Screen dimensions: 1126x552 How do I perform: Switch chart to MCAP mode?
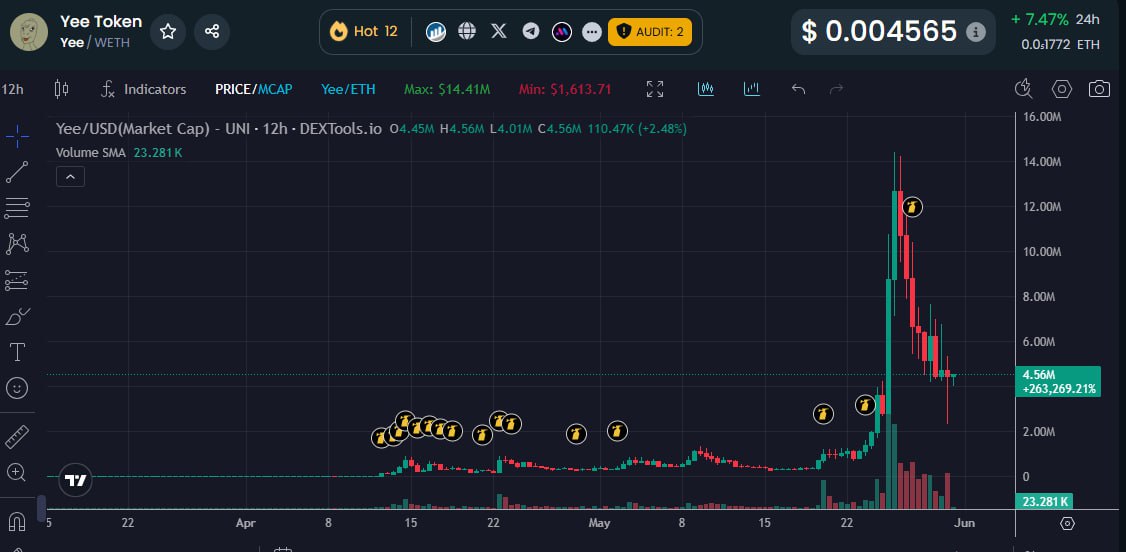[275, 89]
